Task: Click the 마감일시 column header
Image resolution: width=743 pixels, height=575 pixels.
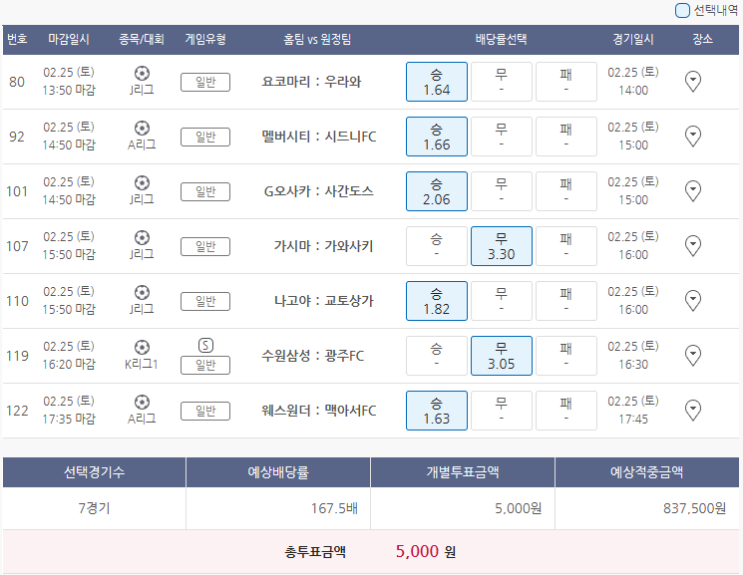Action: (69, 39)
